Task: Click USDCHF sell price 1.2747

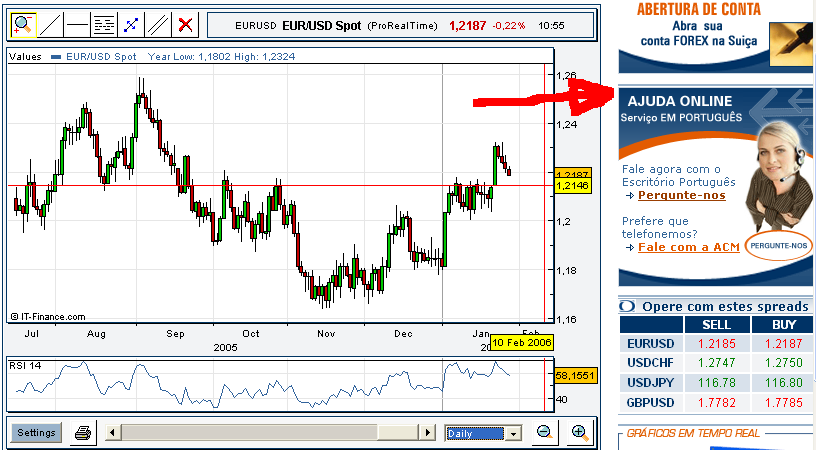Action: (717, 363)
